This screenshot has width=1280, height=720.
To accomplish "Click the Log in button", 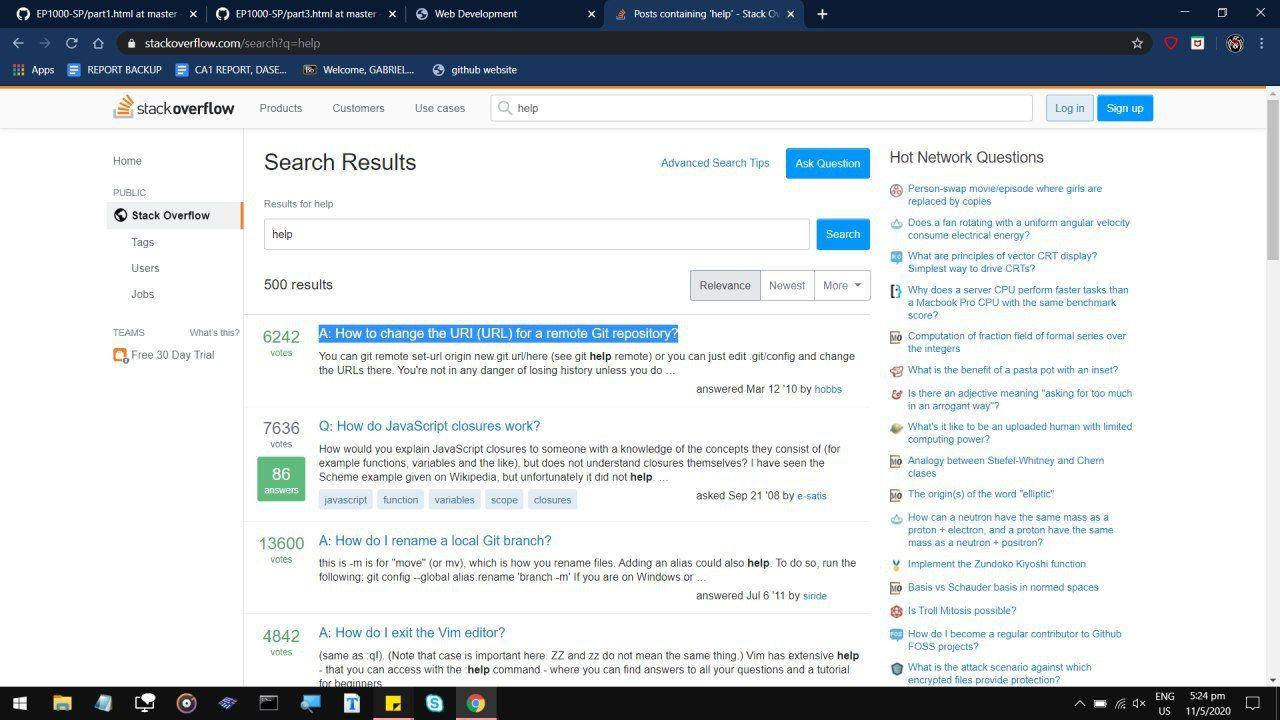I will [1069, 108].
